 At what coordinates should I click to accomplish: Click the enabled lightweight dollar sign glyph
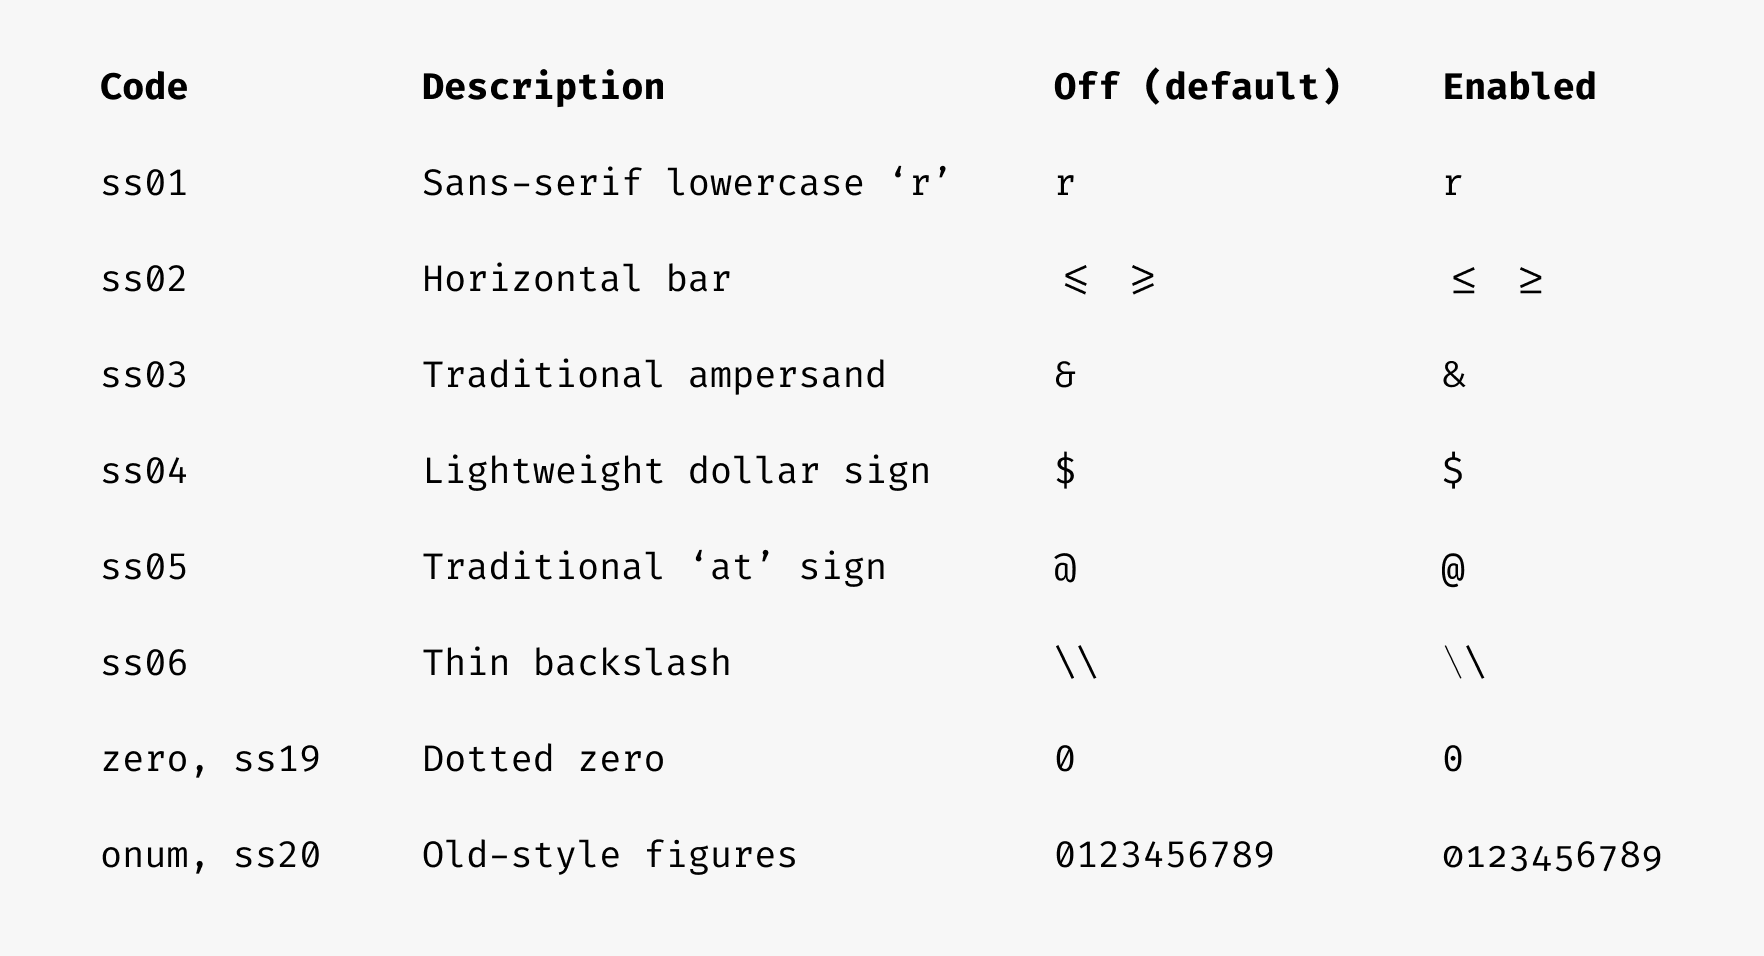click(1454, 470)
